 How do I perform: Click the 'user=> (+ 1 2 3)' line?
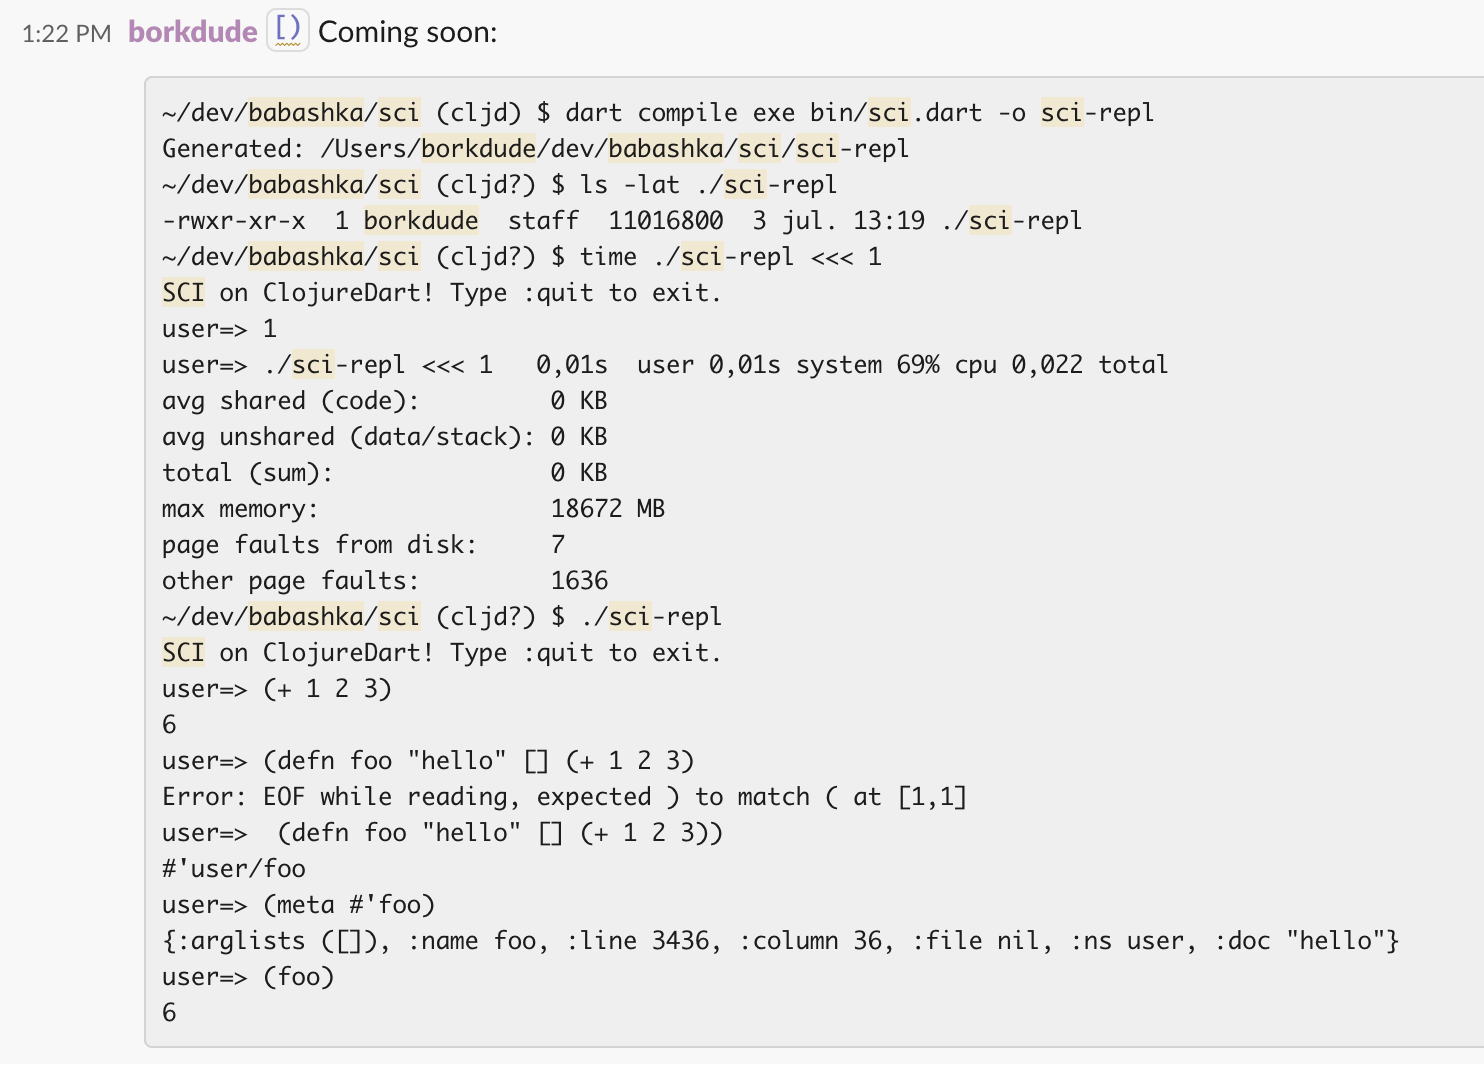point(277,689)
